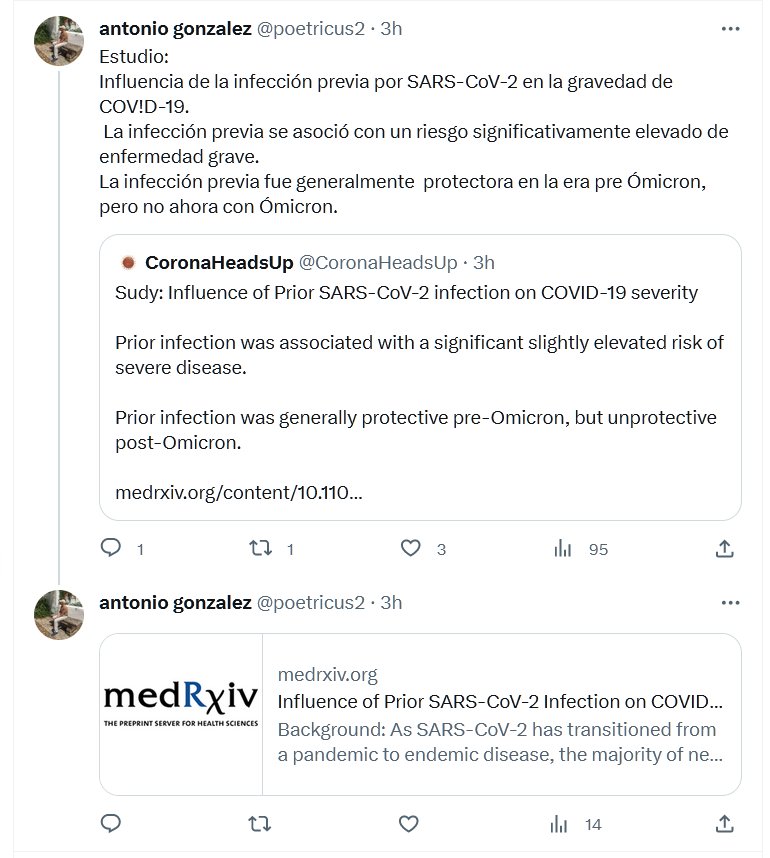
Task: Like the first tweet with 3 likes
Action: tap(409, 548)
